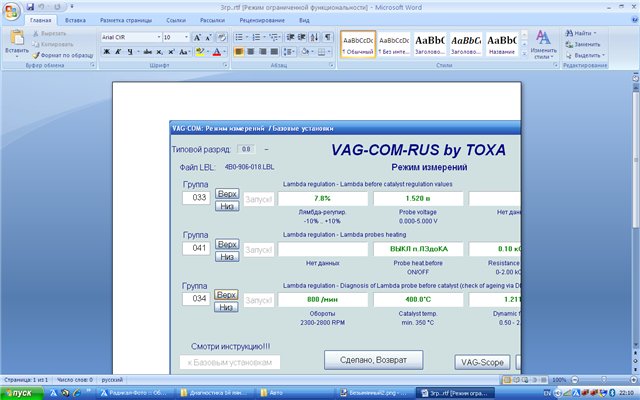
Task: Open the bulleted list dropdown
Action: [247, 38]
